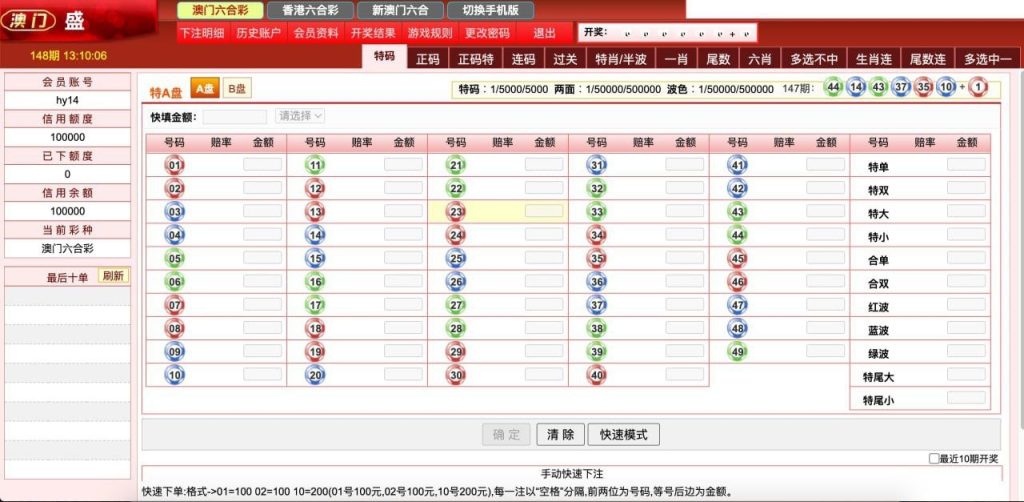1024x502 pixels.
Task: Click the number 23 ball in highlighted row
Action: coord(456,212)
